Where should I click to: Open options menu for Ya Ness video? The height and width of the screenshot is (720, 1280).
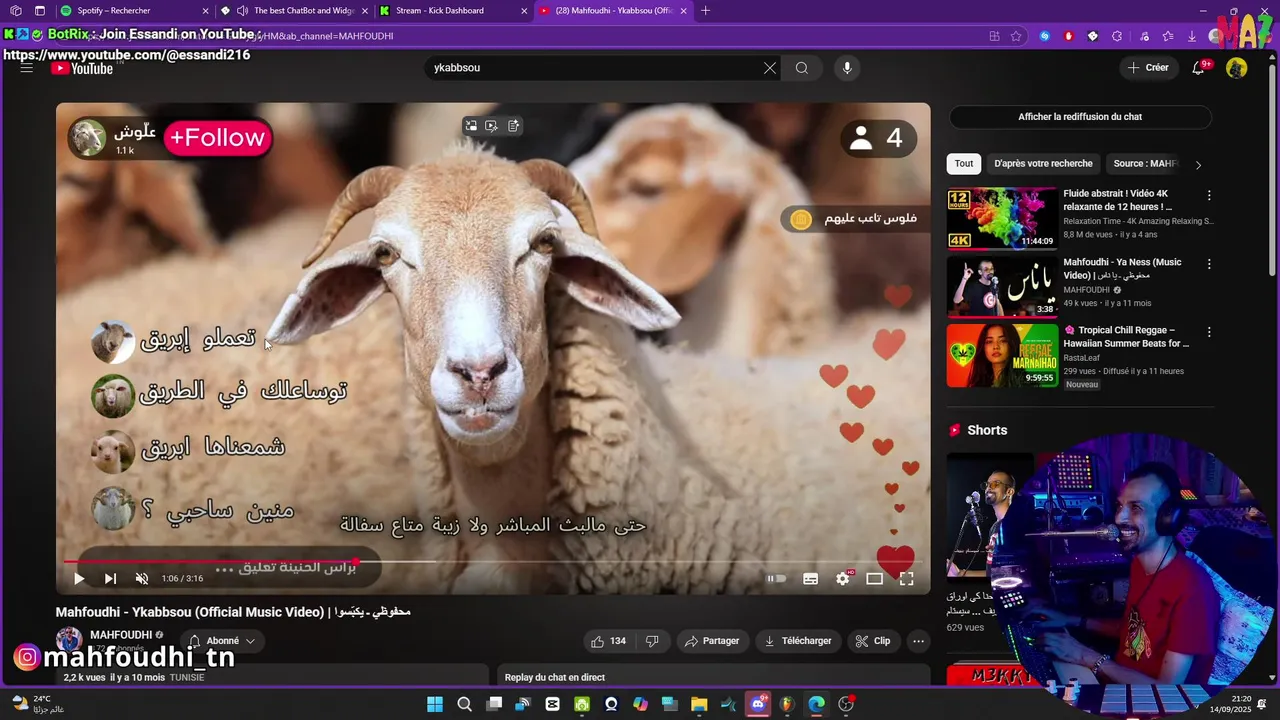click(1209, 265)
